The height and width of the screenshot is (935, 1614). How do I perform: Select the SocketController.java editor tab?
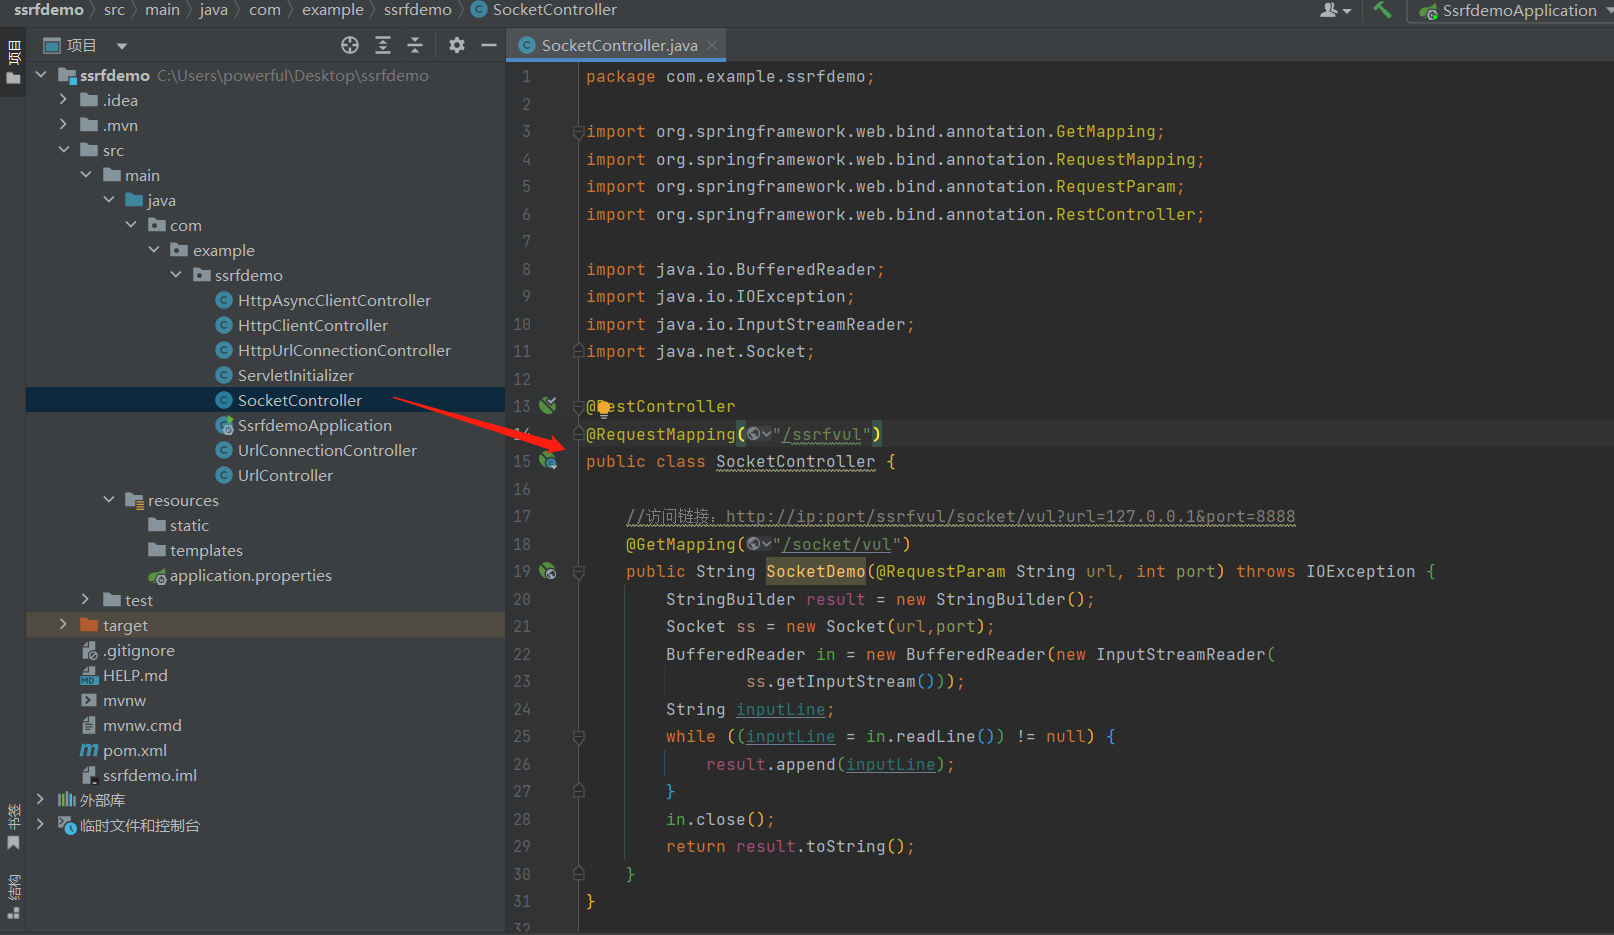618,45
